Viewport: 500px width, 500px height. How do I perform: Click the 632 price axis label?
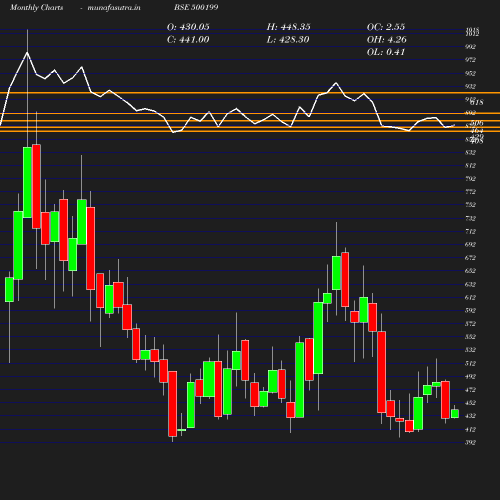(x=470, y=284)
